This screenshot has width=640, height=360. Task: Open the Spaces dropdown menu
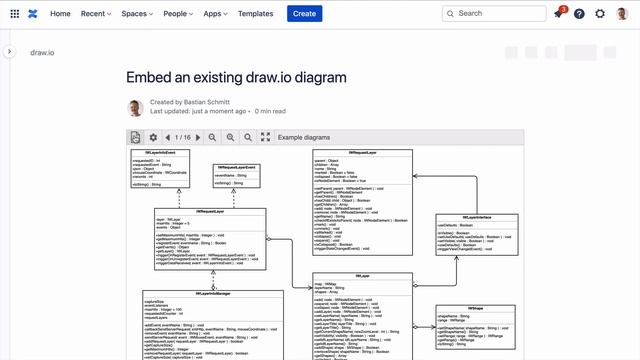(137, 13)
